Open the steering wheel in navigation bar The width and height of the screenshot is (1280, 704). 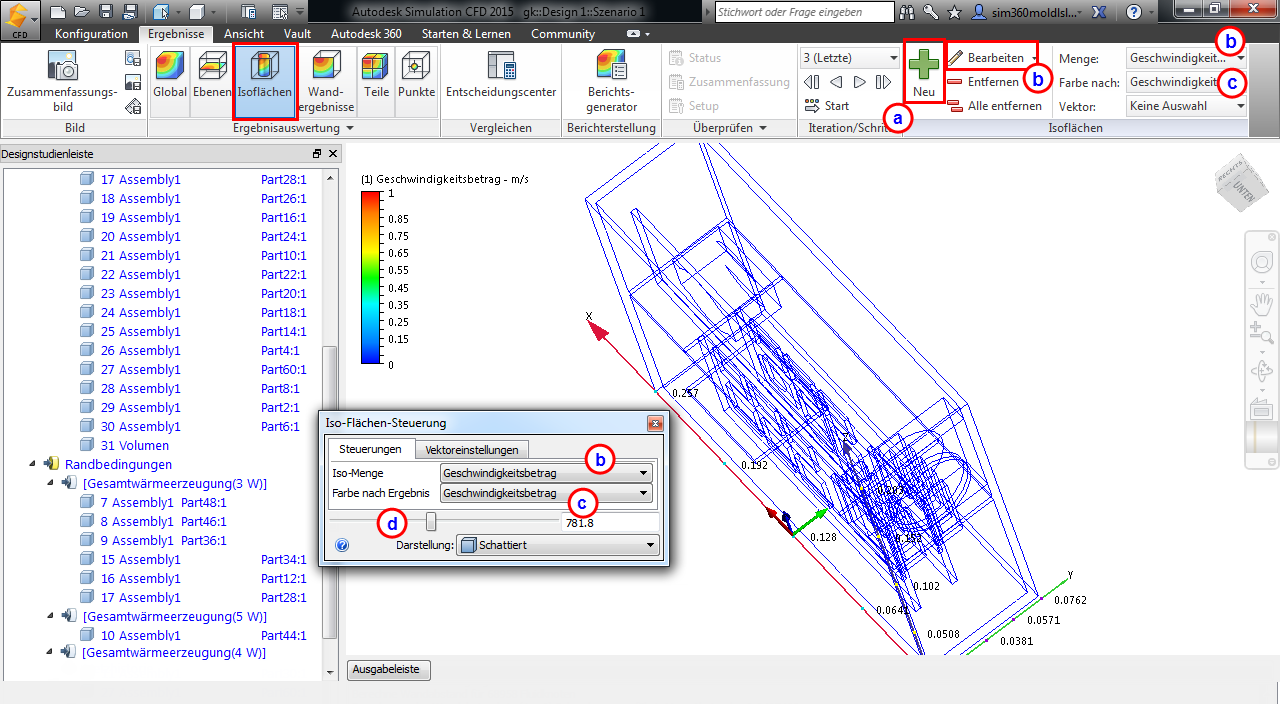[1260, 264]
